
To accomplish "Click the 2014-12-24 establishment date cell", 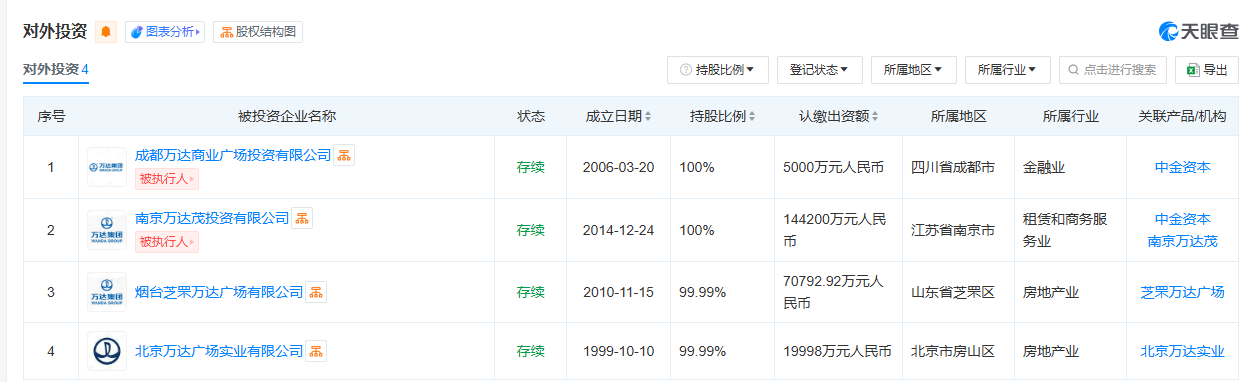I will tap(618, 230).
